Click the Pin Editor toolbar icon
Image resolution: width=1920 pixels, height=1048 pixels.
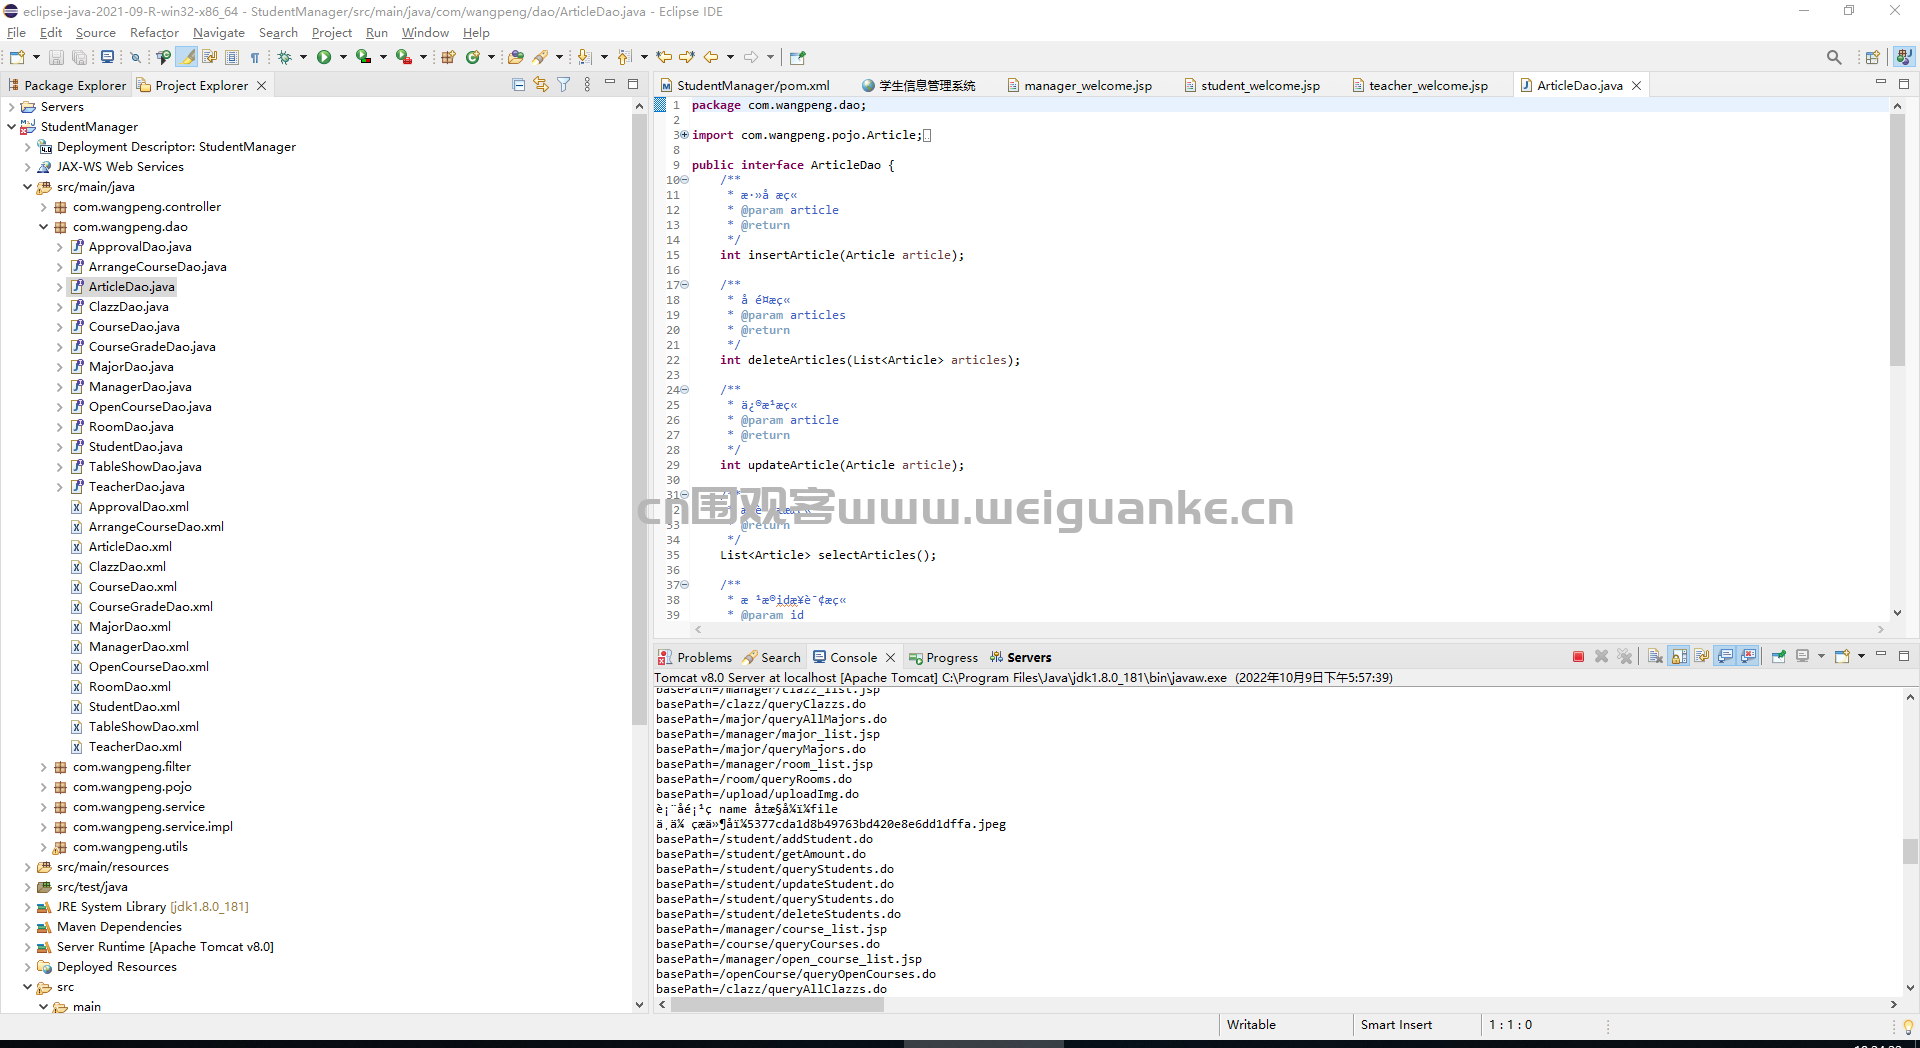pyautogui.click(x=797, y=57)
